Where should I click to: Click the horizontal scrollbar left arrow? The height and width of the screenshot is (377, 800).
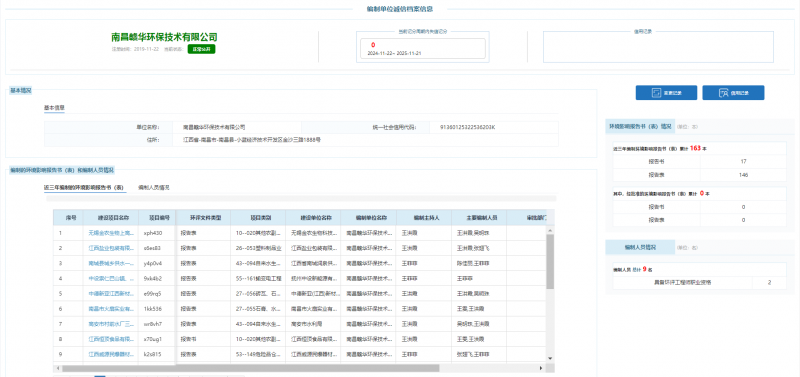click(58, 368)
